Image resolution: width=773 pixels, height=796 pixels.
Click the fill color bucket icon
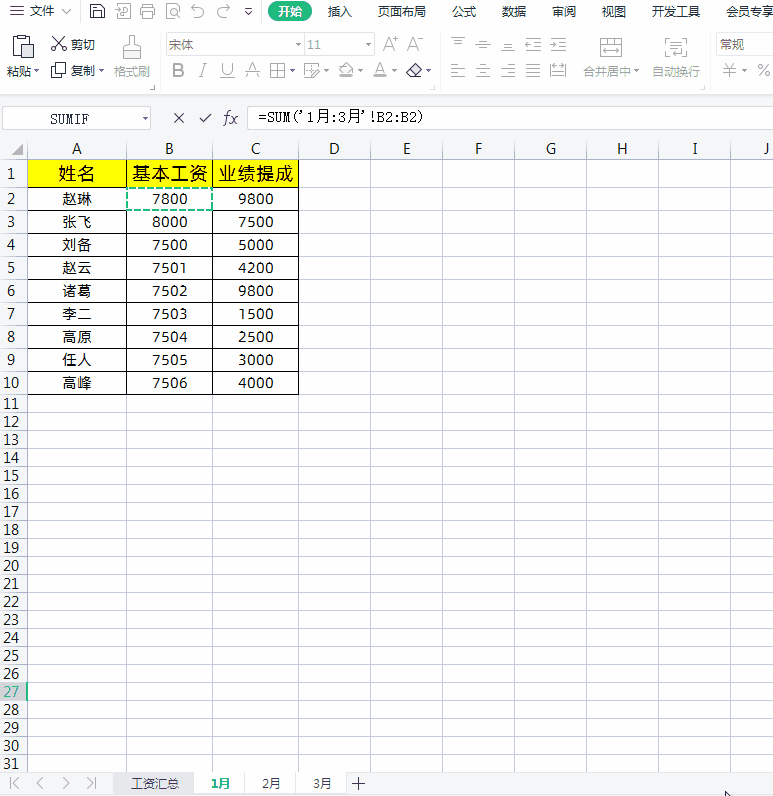pyautogui.click(x=346, y=70)
